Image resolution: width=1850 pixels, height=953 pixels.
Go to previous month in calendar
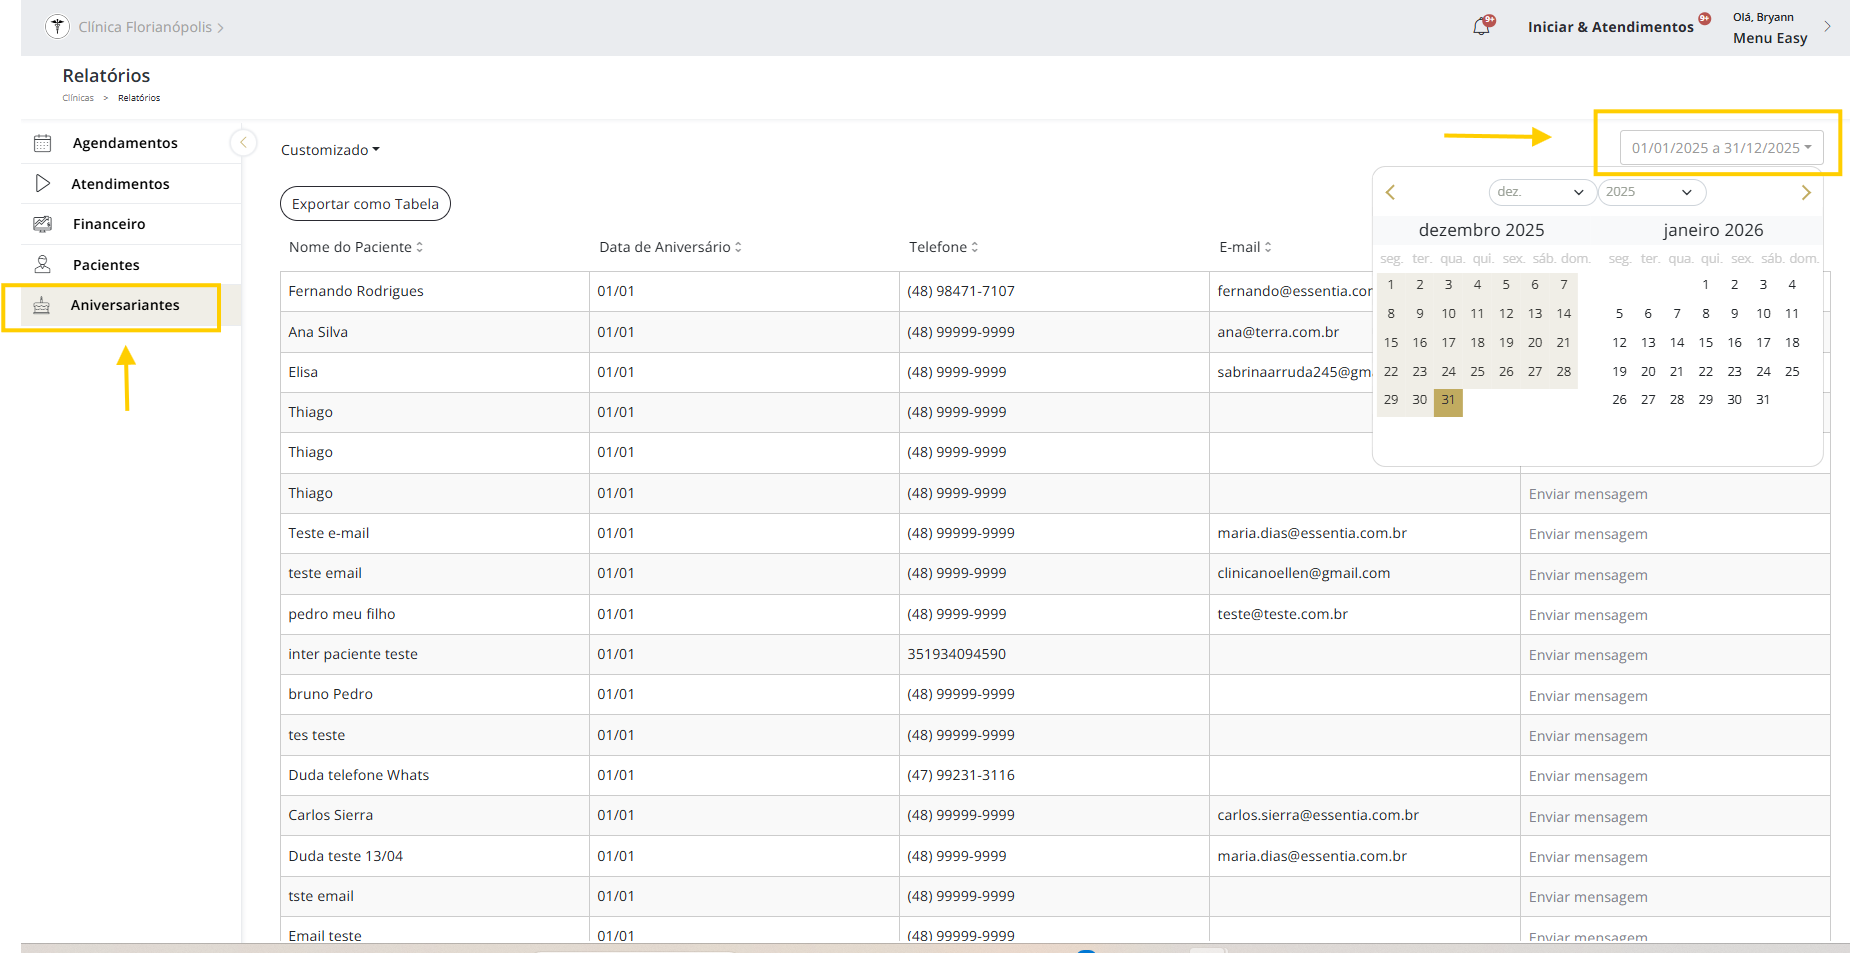tap(1390, 192)
